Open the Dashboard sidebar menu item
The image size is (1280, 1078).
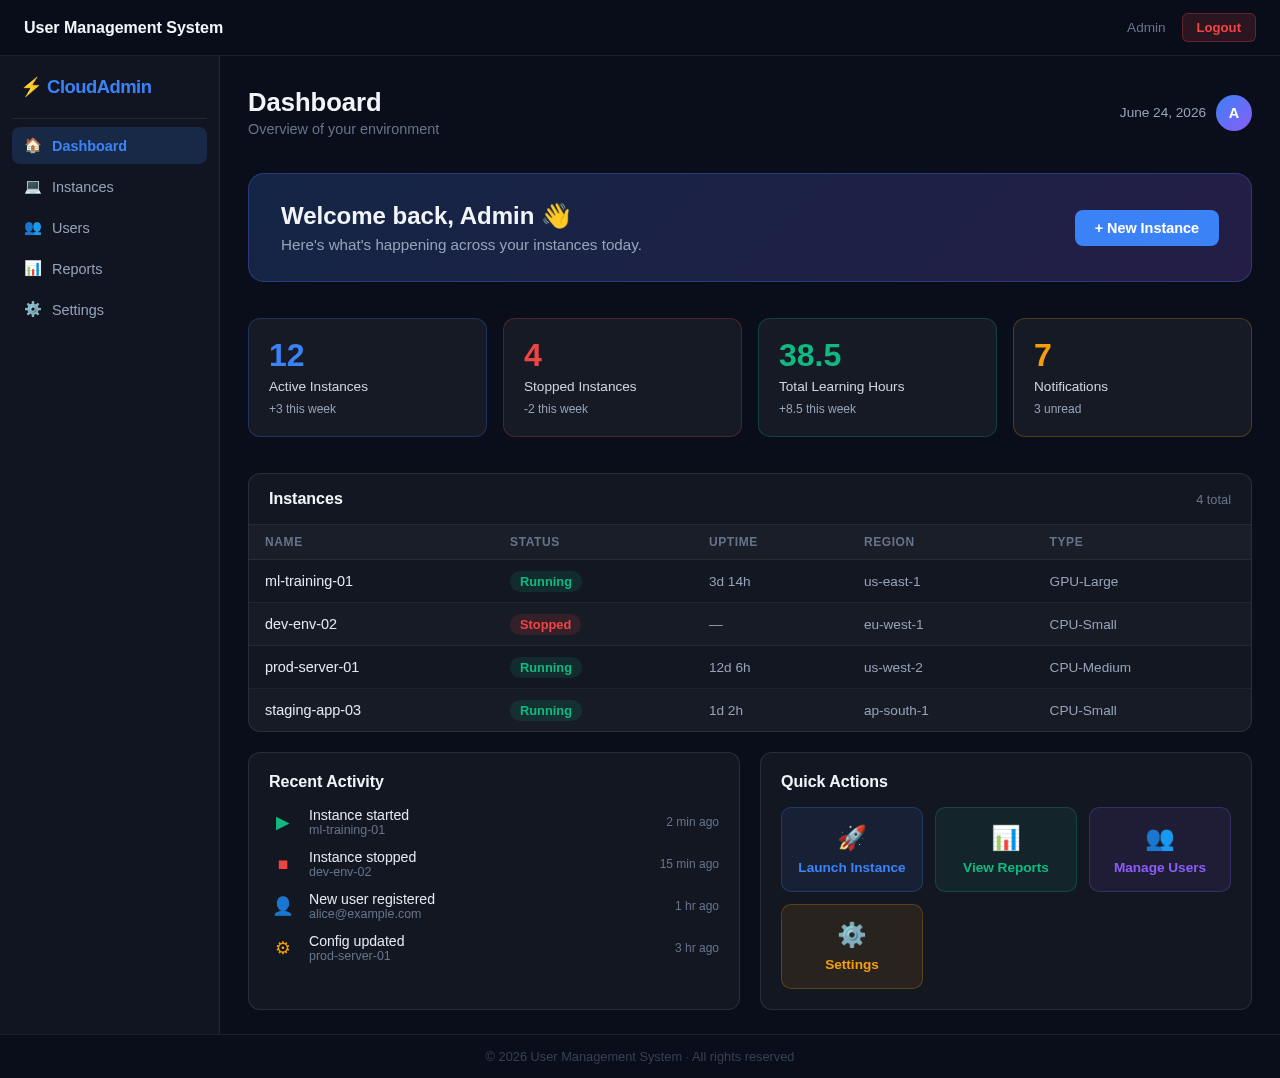point(109,146)
